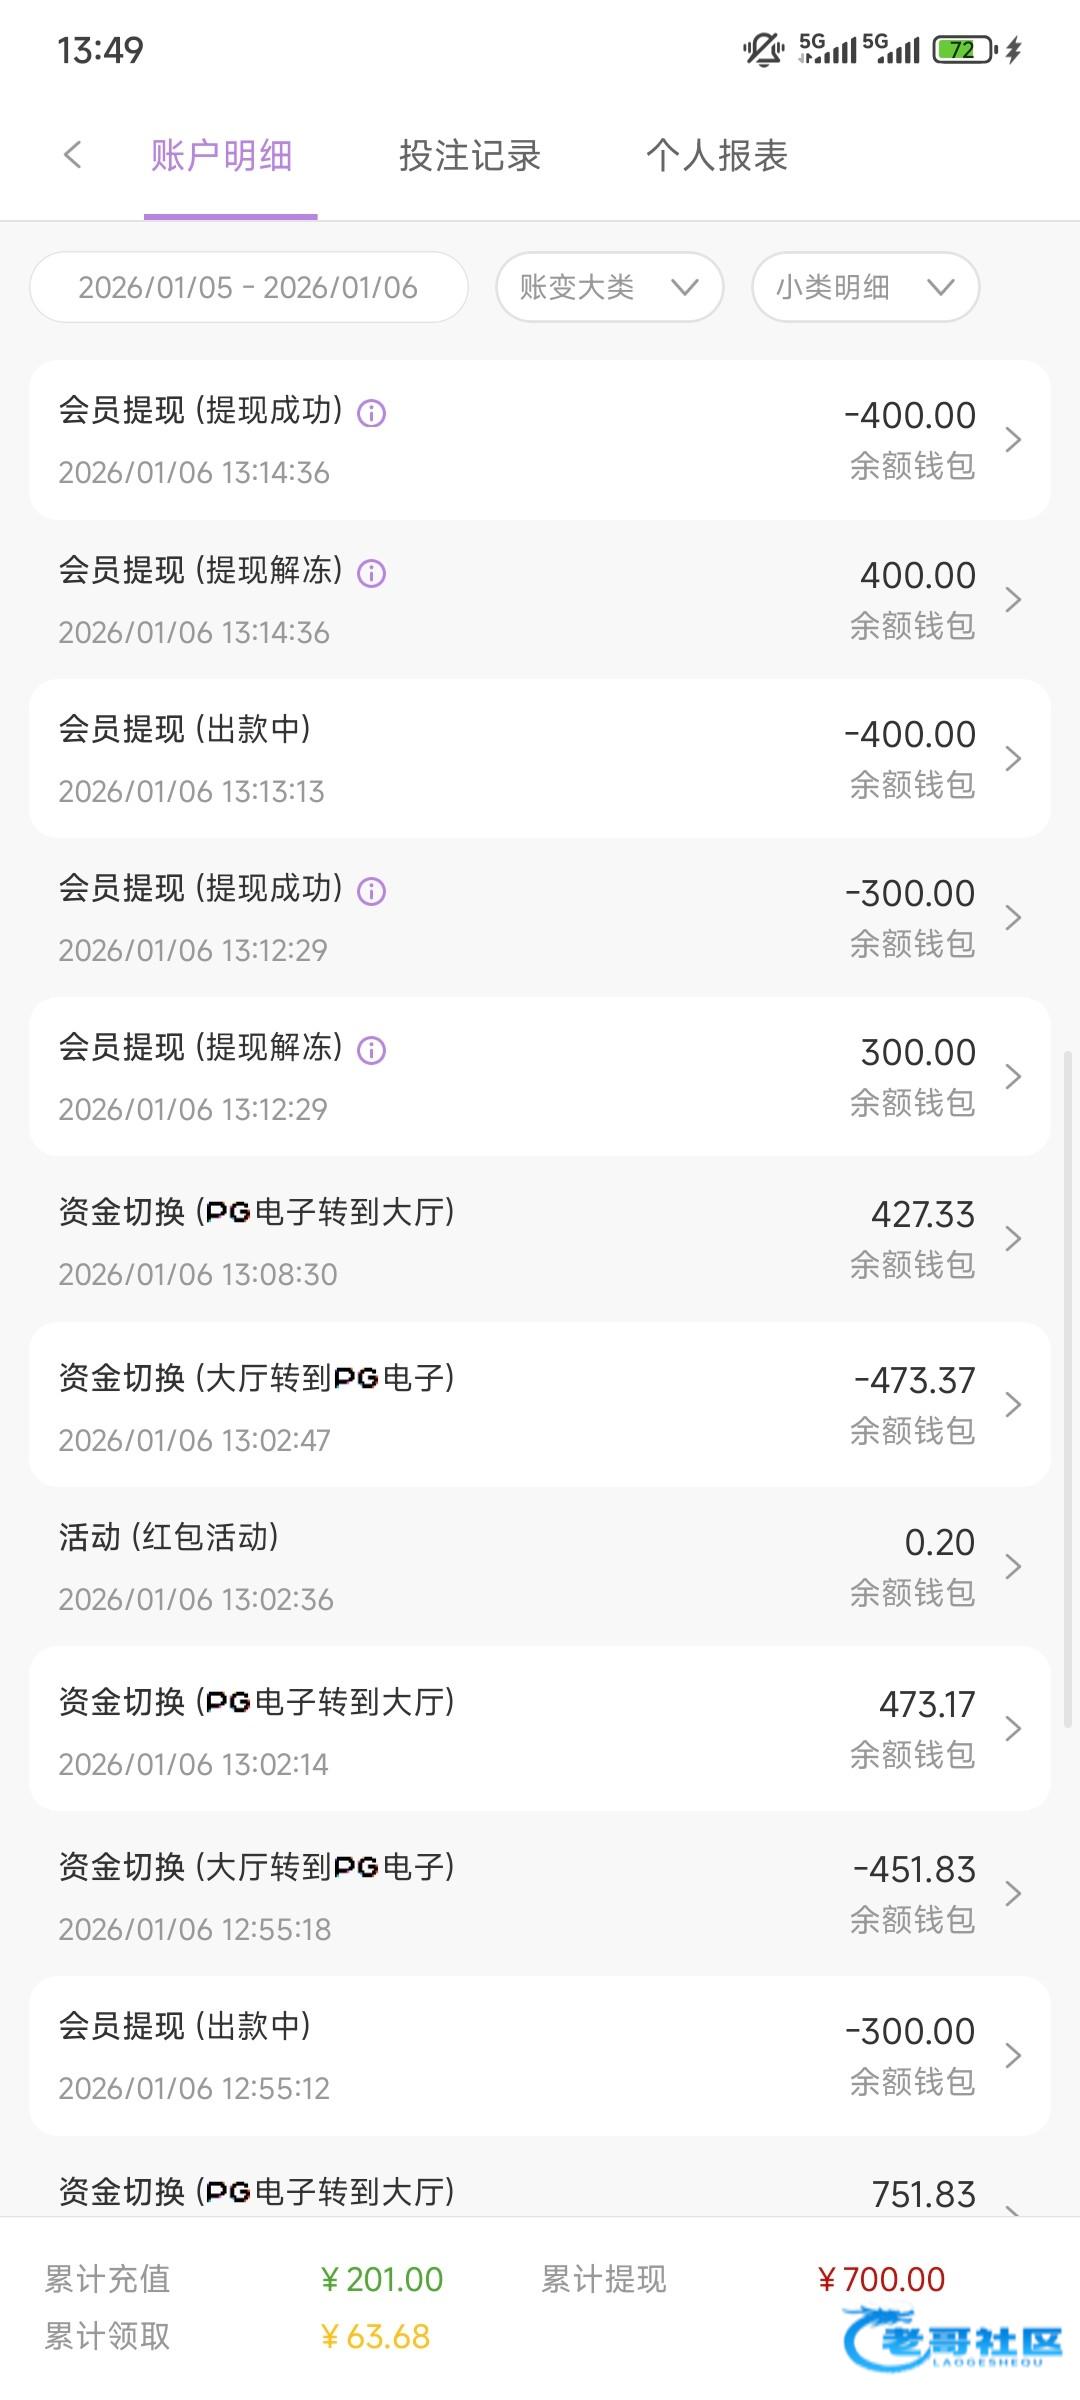Switch to the 投注记录 tab
The image size is (1080, 2400).
point(470,156)
